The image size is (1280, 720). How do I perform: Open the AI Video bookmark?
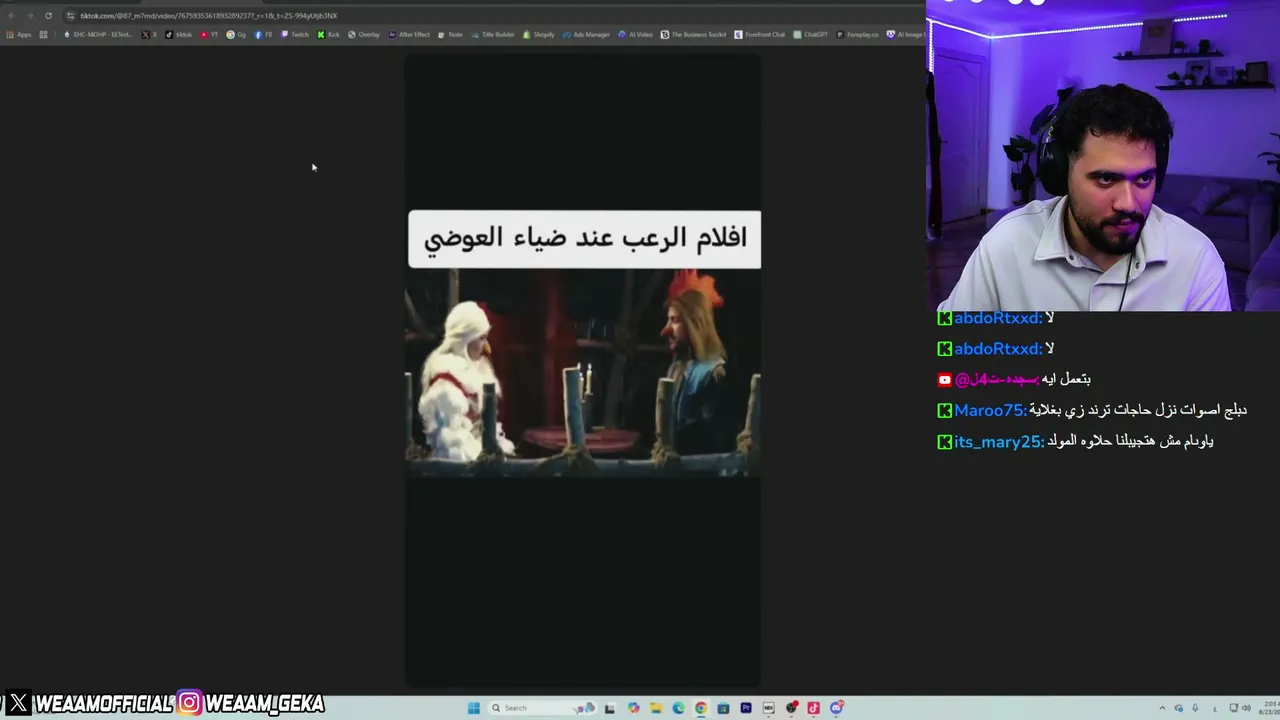pos(635,35)
